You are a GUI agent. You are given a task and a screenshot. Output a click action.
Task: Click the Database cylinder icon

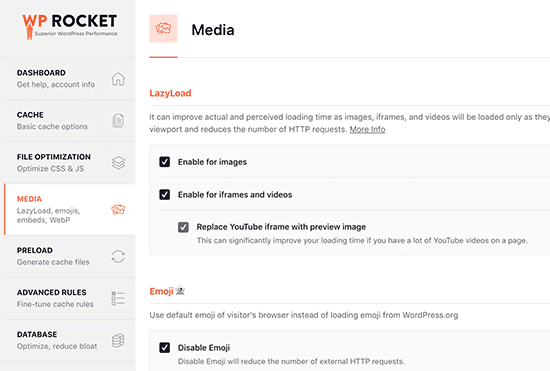(118, 340)
